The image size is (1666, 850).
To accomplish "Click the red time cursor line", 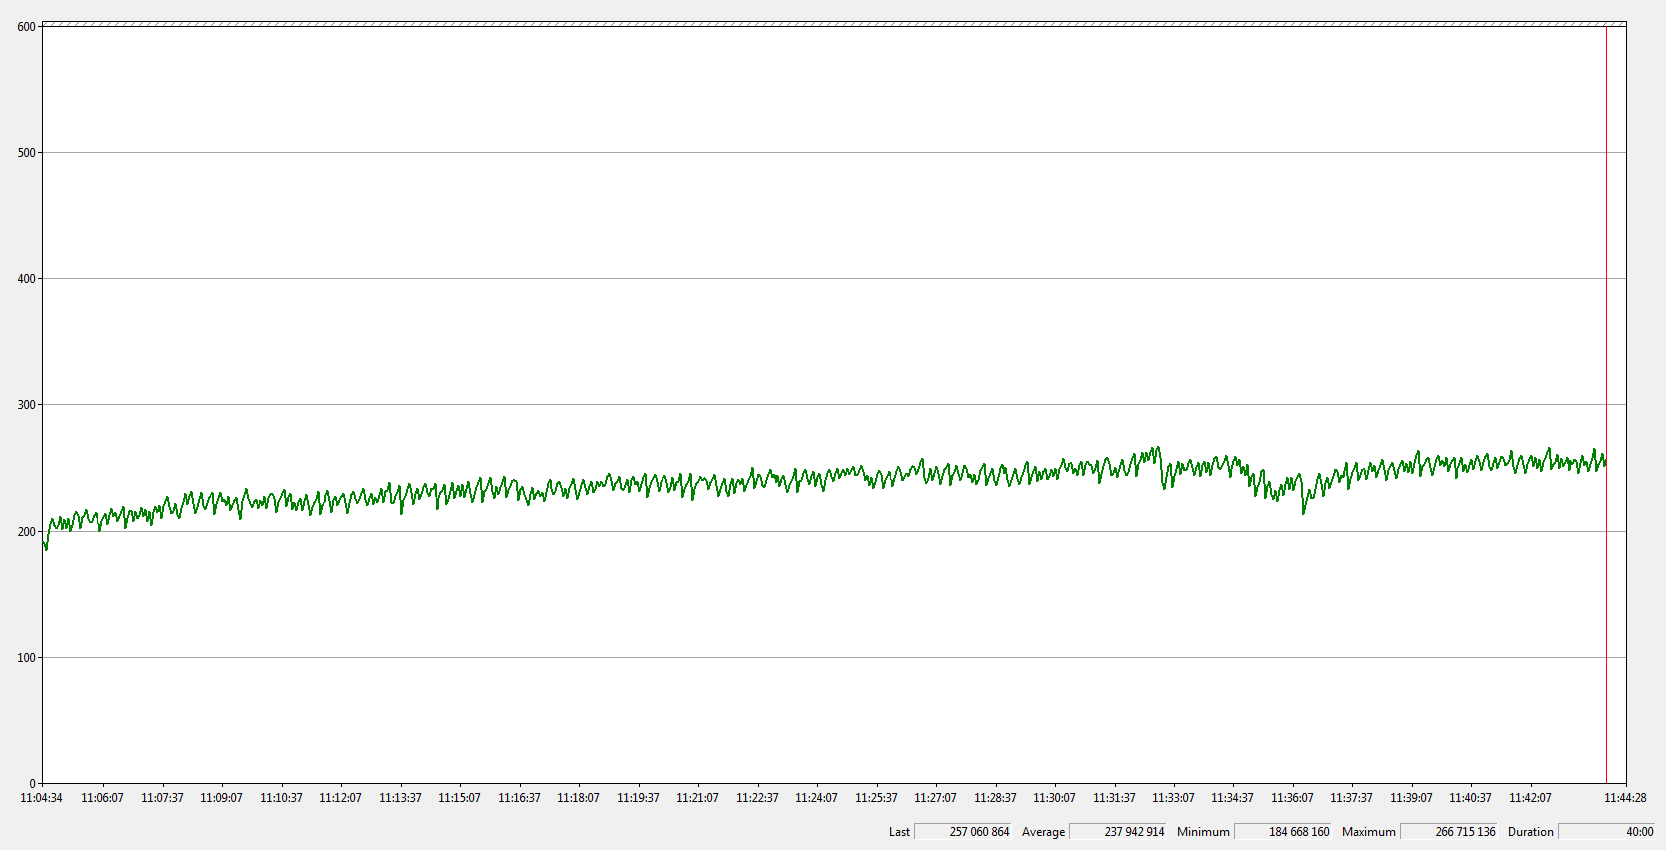I will (x=1606, y=404).
